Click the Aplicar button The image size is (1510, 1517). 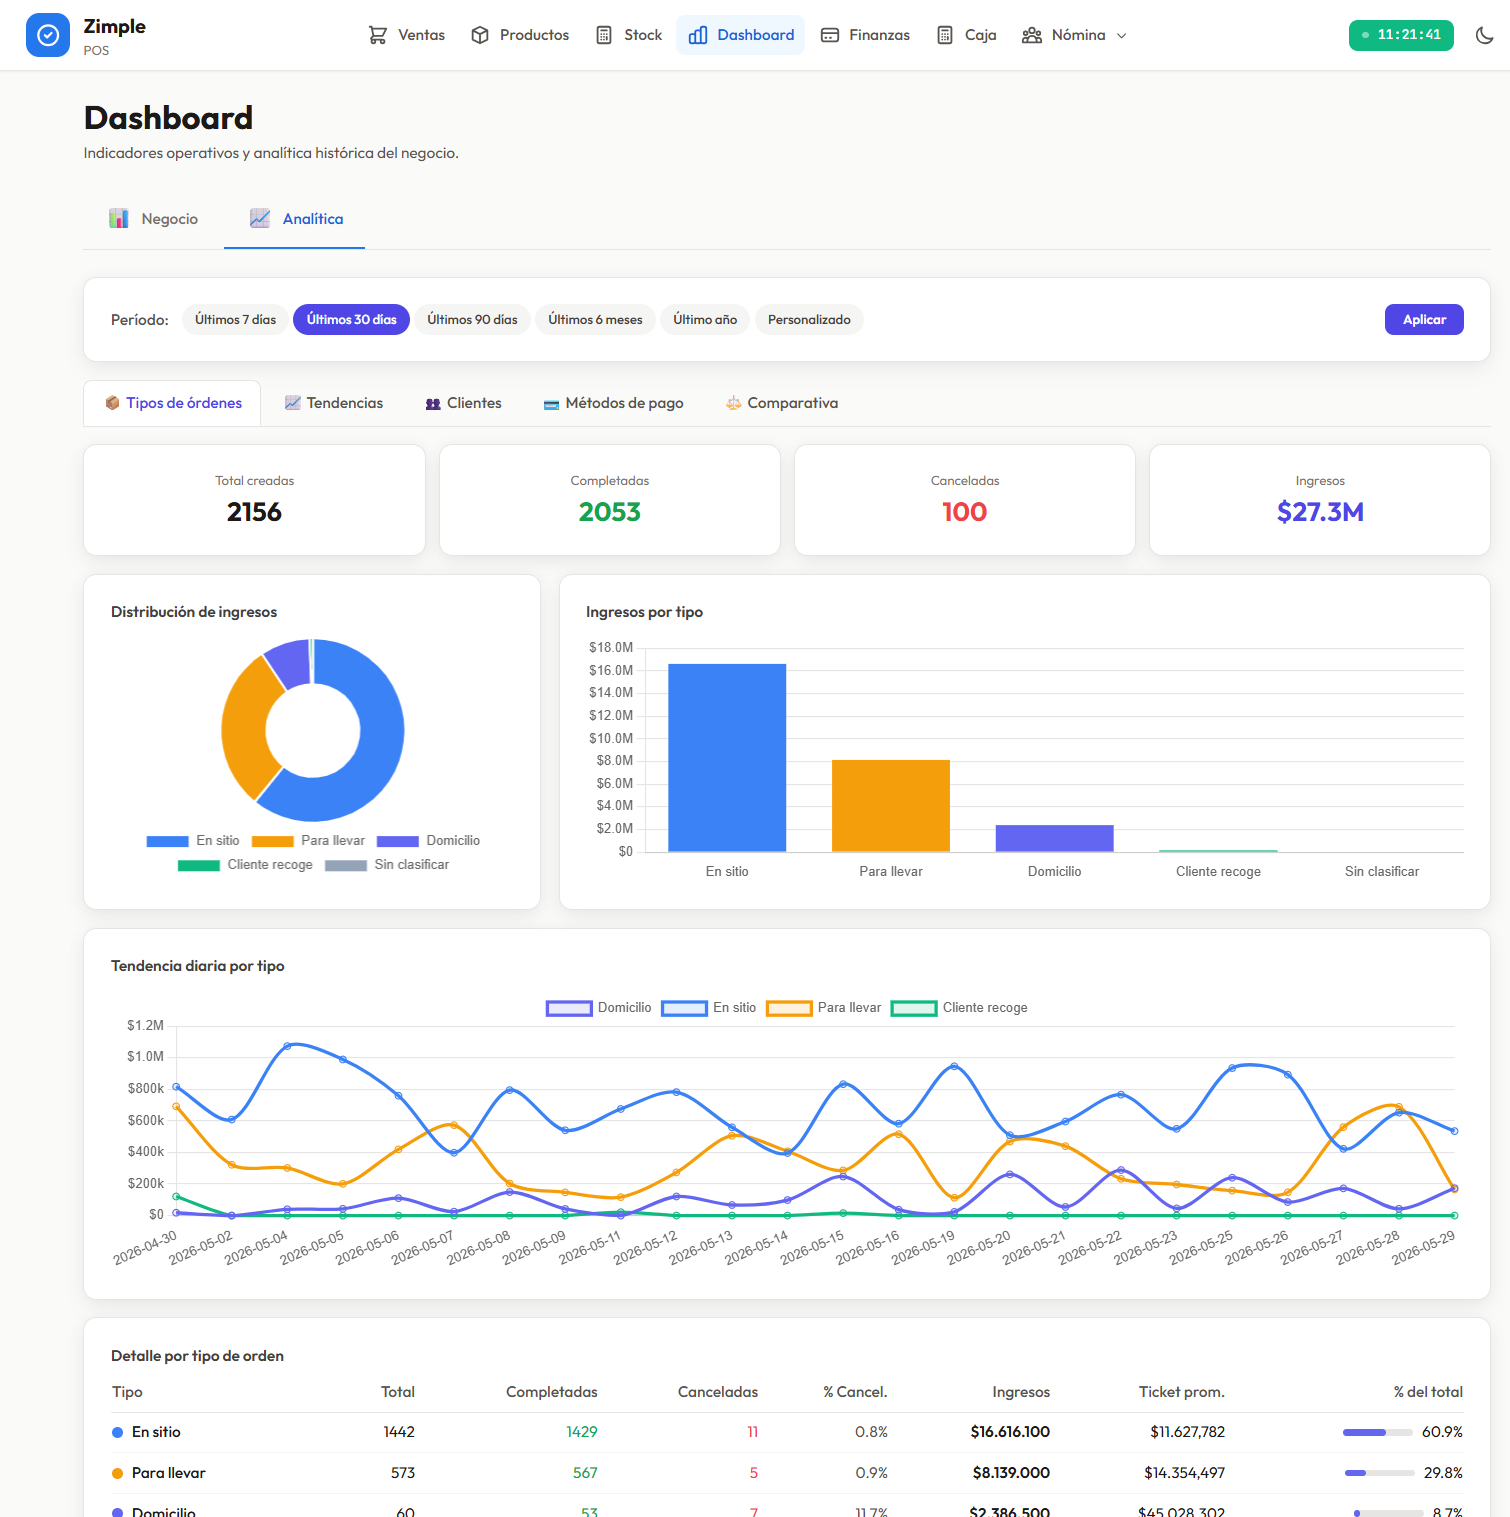[1424, 320]
